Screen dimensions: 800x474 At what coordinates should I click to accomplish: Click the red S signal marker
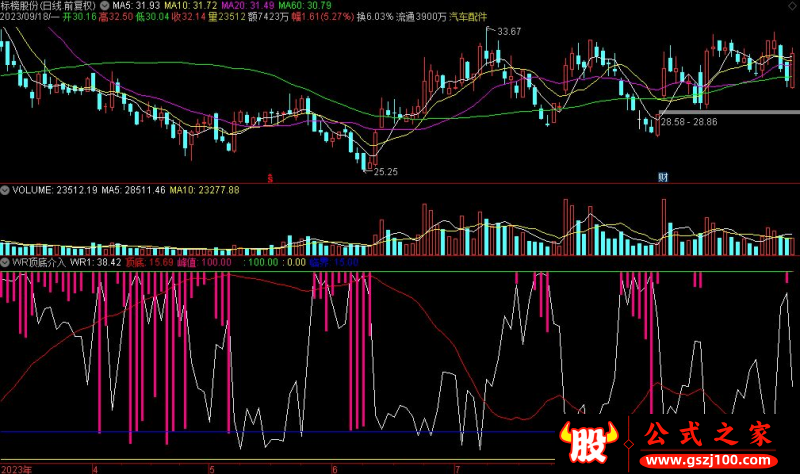click(x=270, y=178)
